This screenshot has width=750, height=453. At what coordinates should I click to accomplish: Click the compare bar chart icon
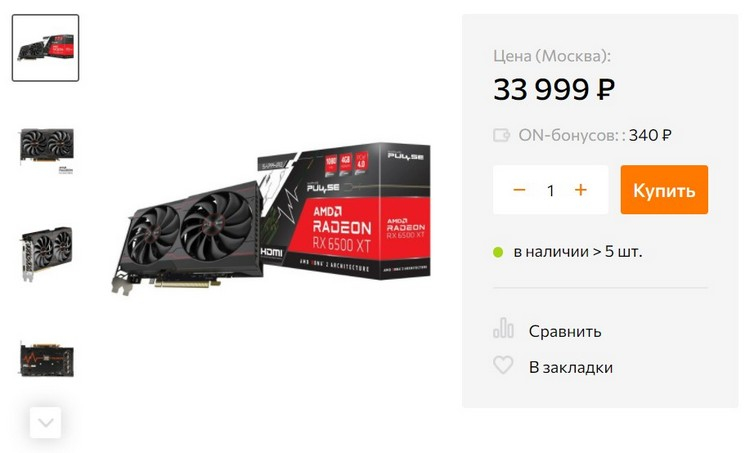pyautogui.click(x=503, y=328)
